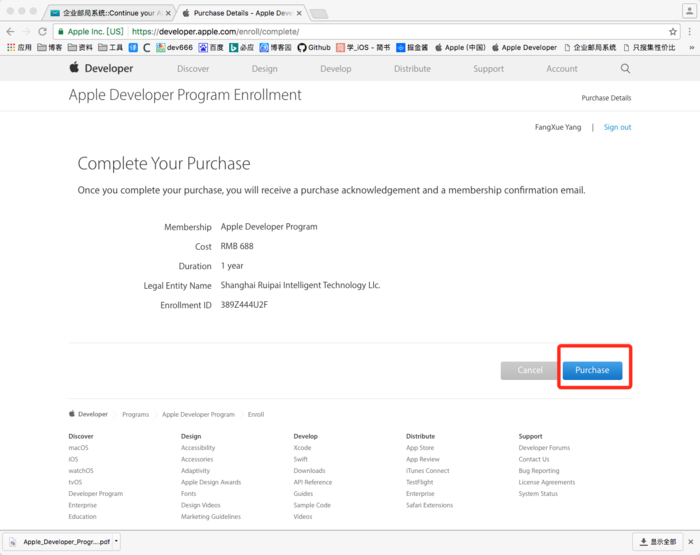The width and height of the screenshot is (700, 555).
Task: Open the Apple (中国) bookmark
Action: pyautogui.click(x=460, y=47)
